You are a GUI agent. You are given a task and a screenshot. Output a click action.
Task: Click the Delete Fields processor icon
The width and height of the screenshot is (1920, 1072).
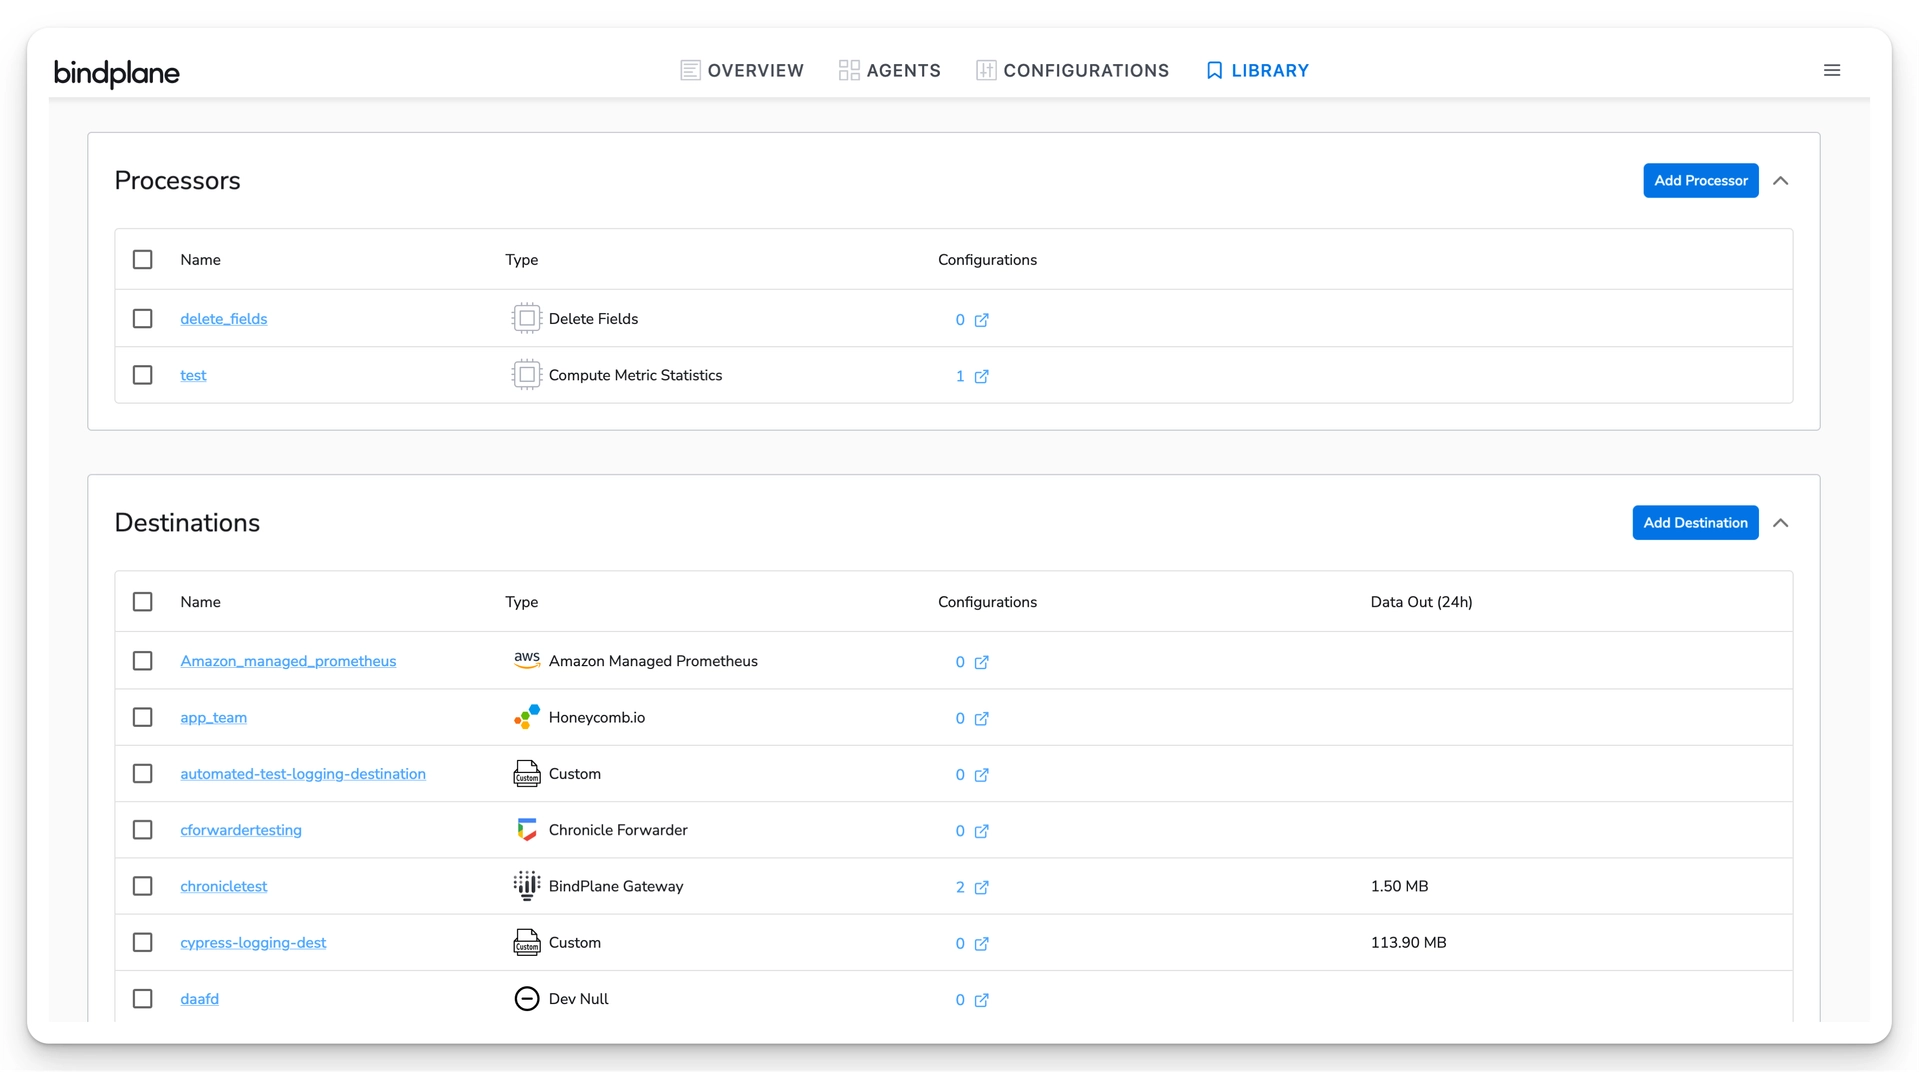point(526,318)
